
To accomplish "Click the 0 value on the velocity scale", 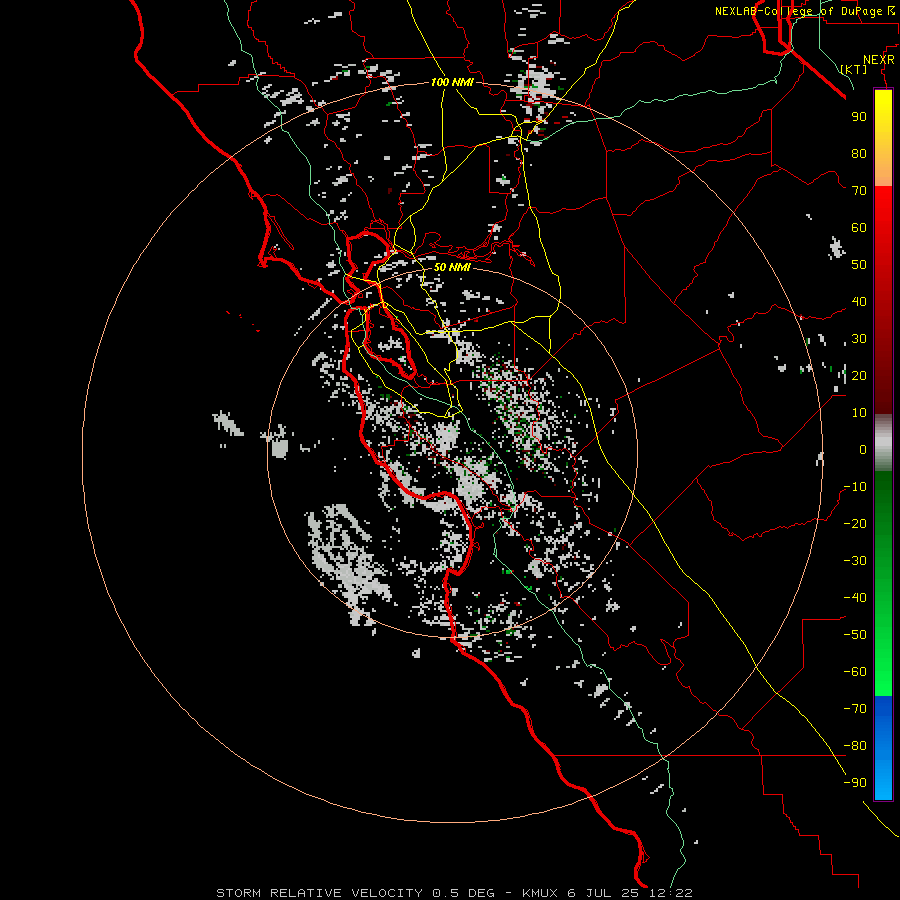I will click(863, 450).
